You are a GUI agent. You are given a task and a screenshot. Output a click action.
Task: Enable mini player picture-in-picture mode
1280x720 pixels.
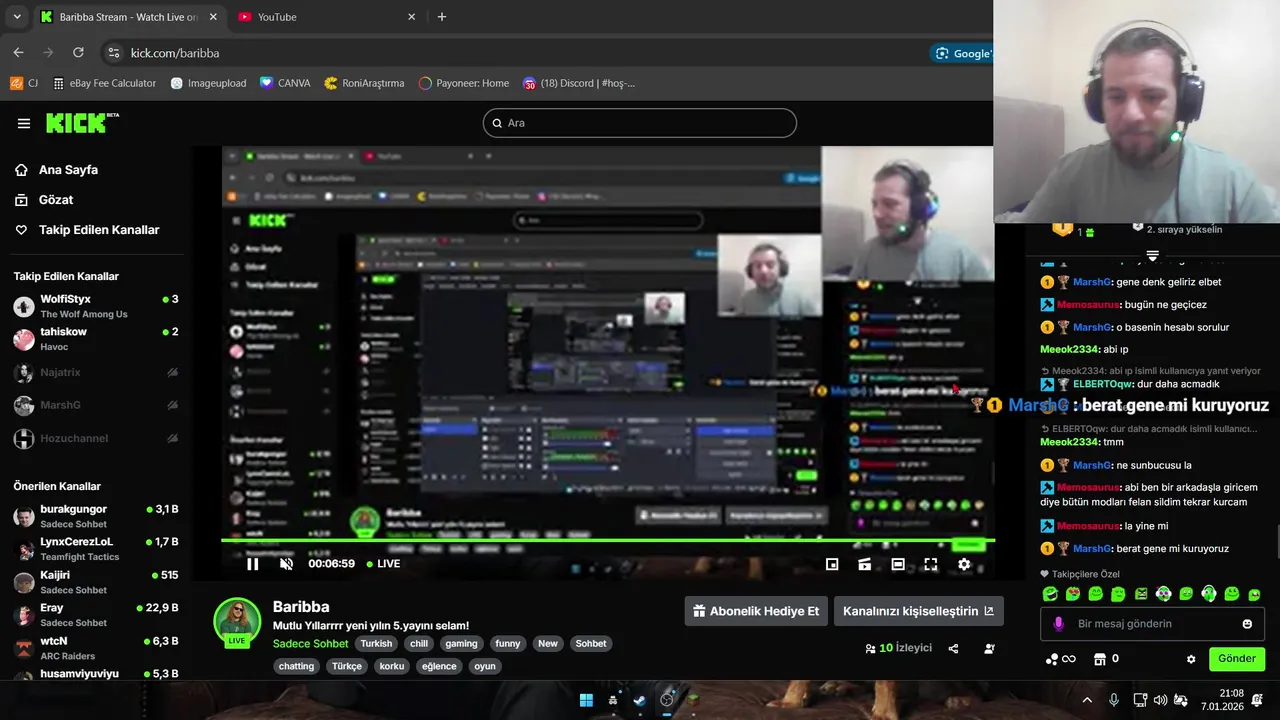[x=832, y=564]
